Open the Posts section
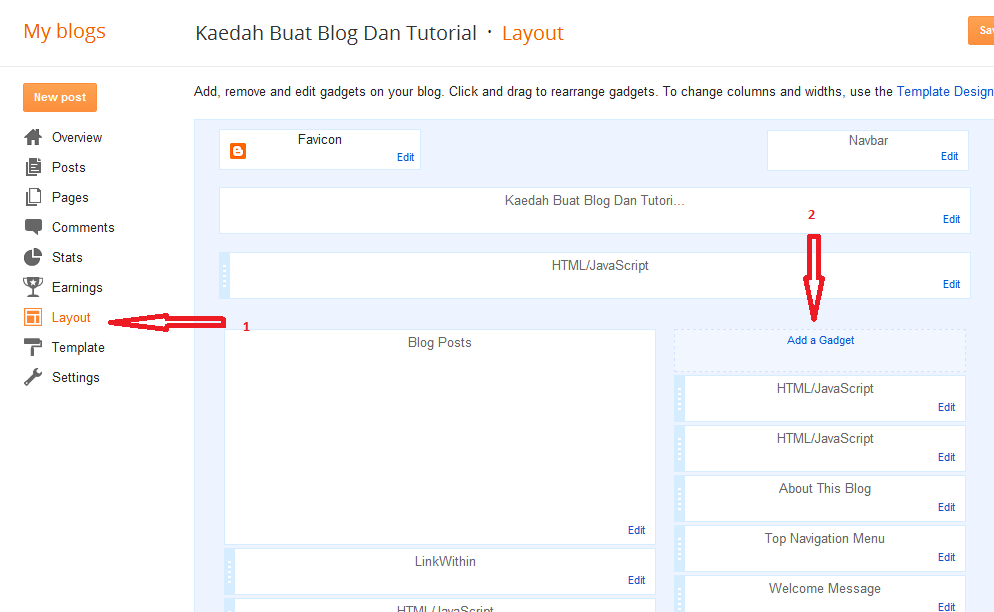Viewport: 994px width, 612px height. [68, 167]
